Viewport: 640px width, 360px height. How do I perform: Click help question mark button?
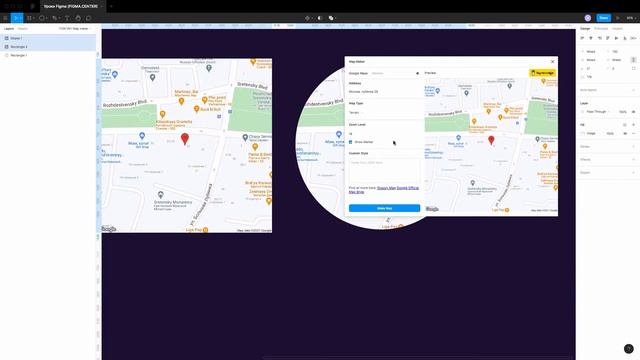click(629, 349)
